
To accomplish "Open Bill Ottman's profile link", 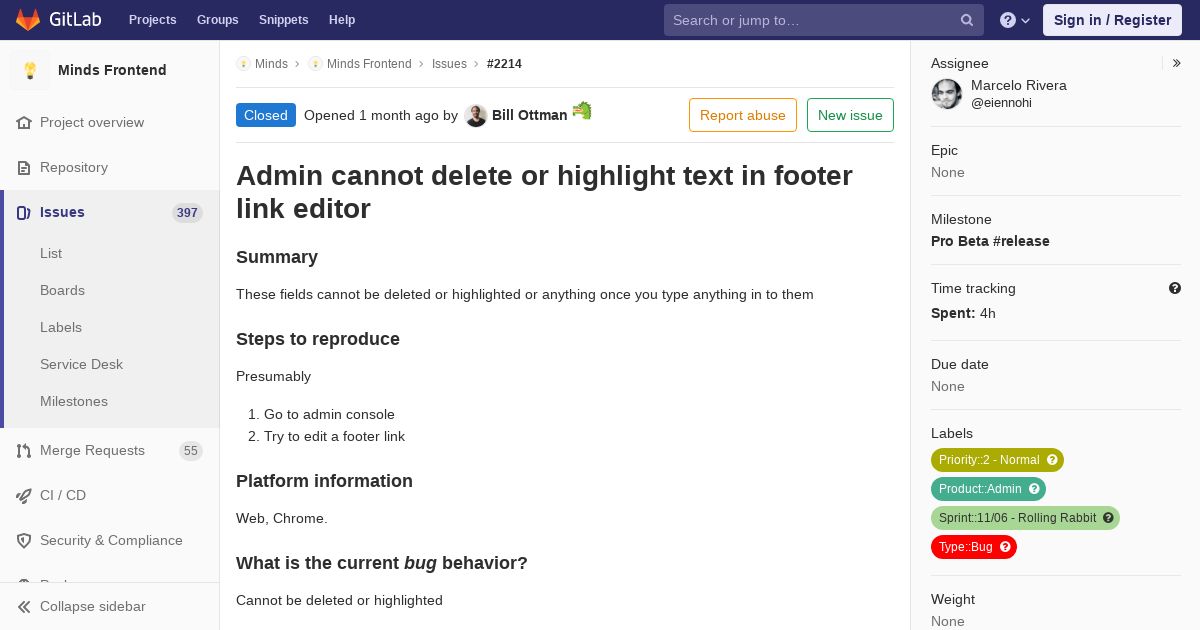I will [530, 115].
